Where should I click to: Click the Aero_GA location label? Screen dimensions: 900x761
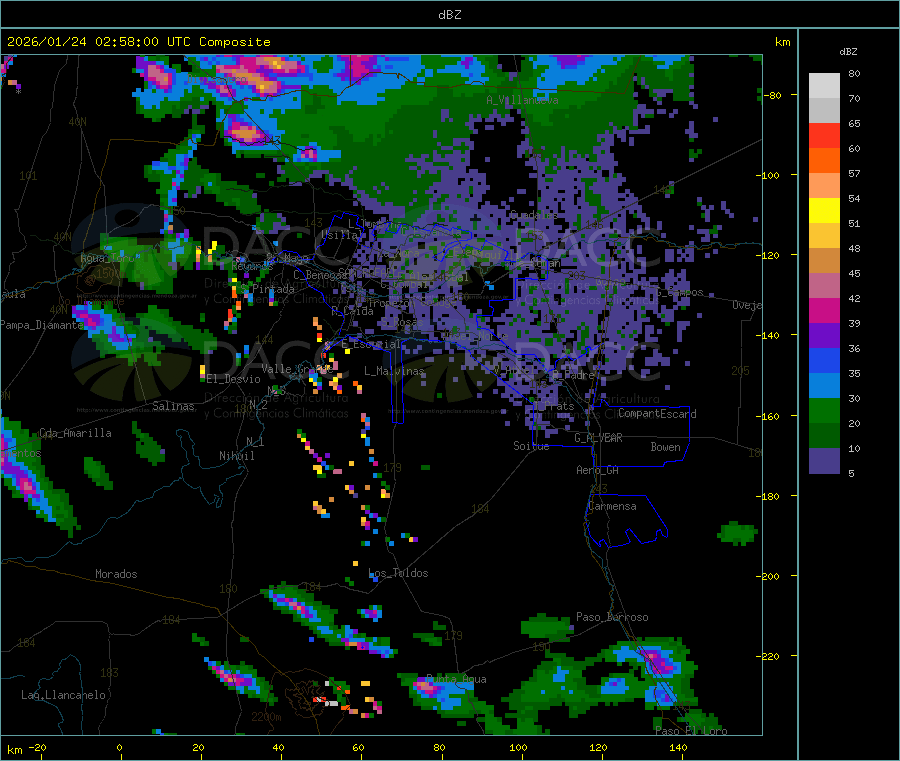click(598, 470)
